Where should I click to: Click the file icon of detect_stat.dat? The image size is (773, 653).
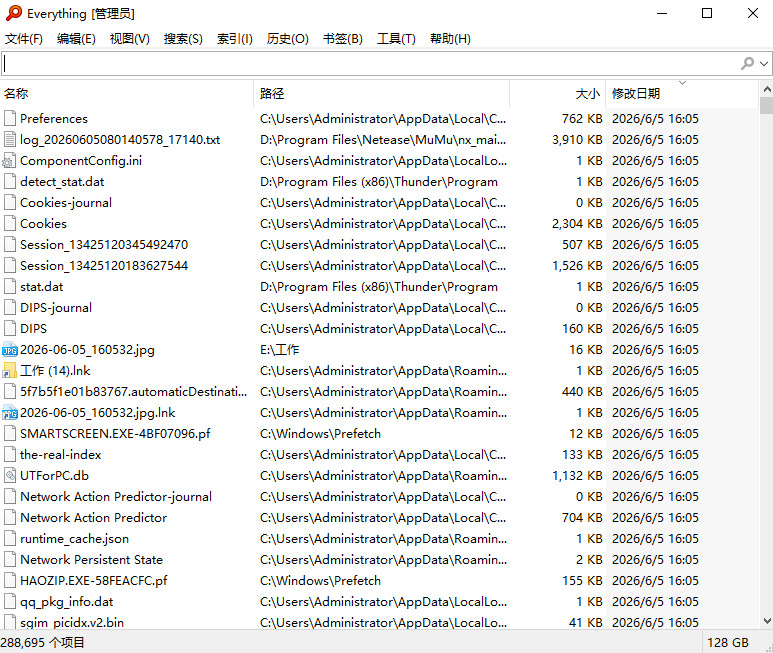10,181
